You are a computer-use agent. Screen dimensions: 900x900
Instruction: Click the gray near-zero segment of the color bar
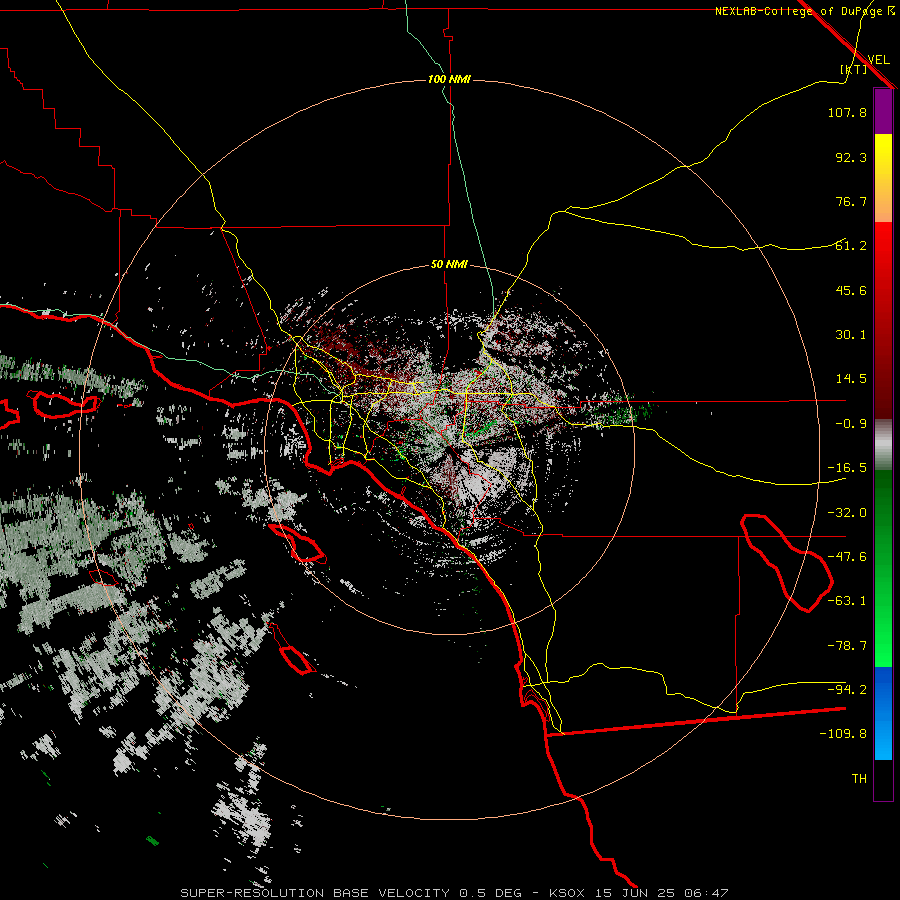click(883, 445)
